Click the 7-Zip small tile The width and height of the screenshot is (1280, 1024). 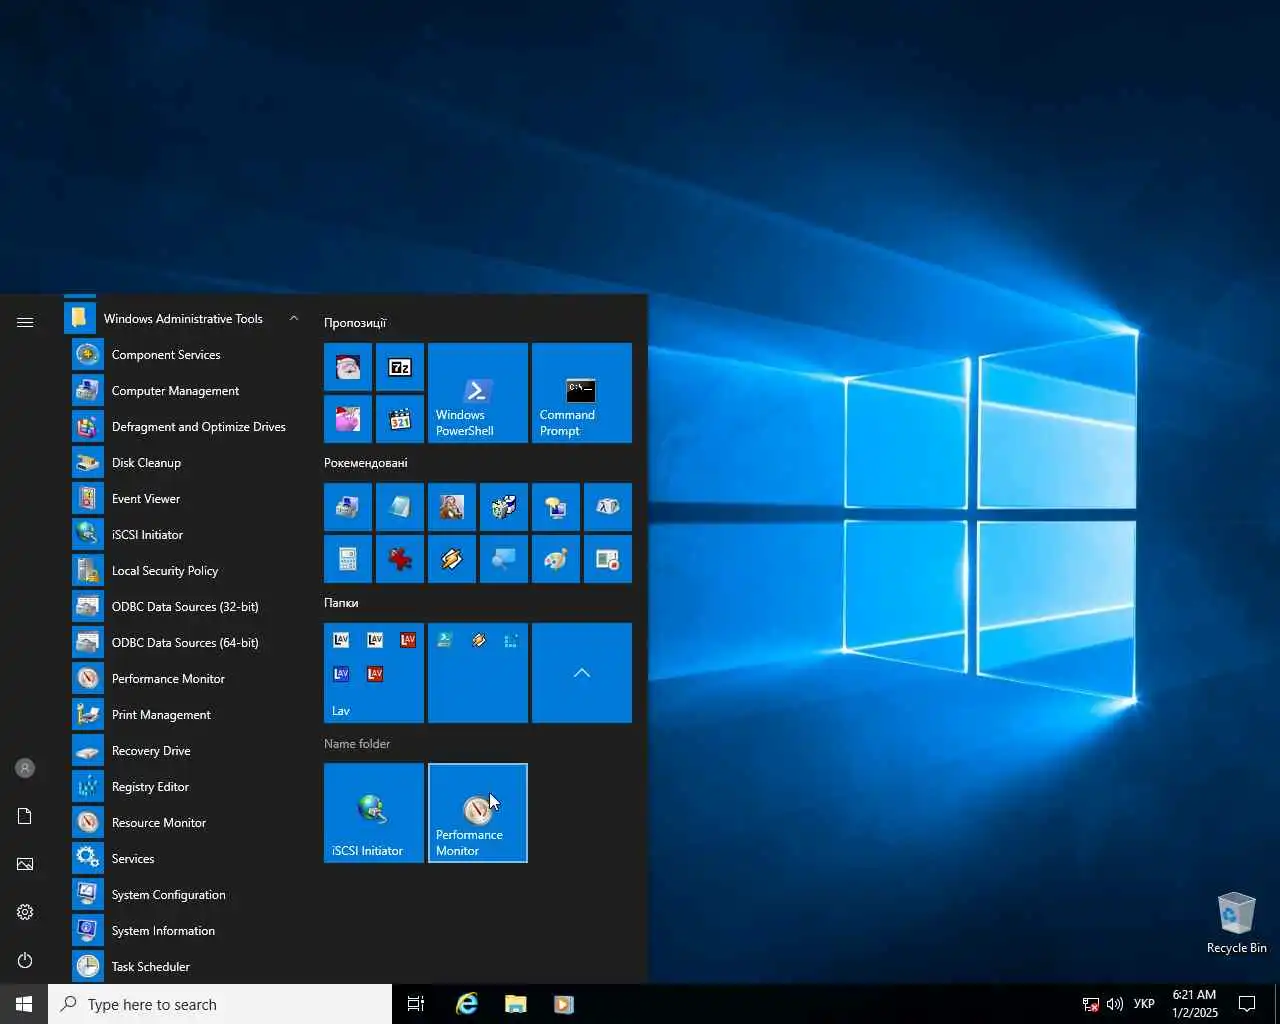pyautogui.click(x=400, y=367)
